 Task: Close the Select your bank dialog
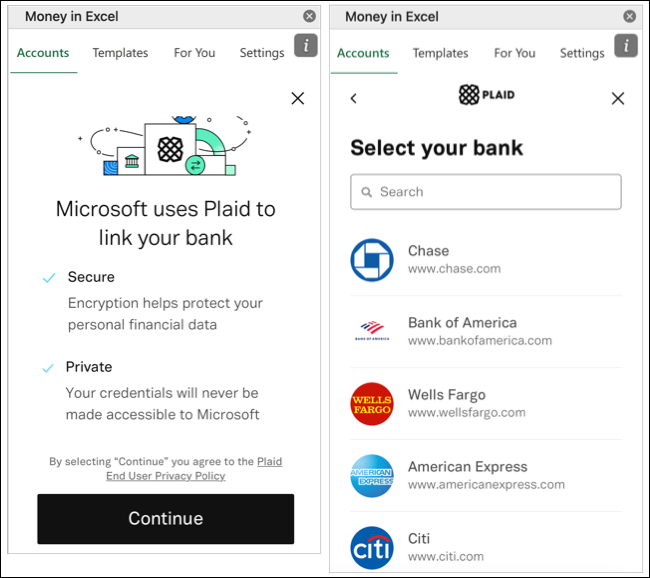point(618,99)
